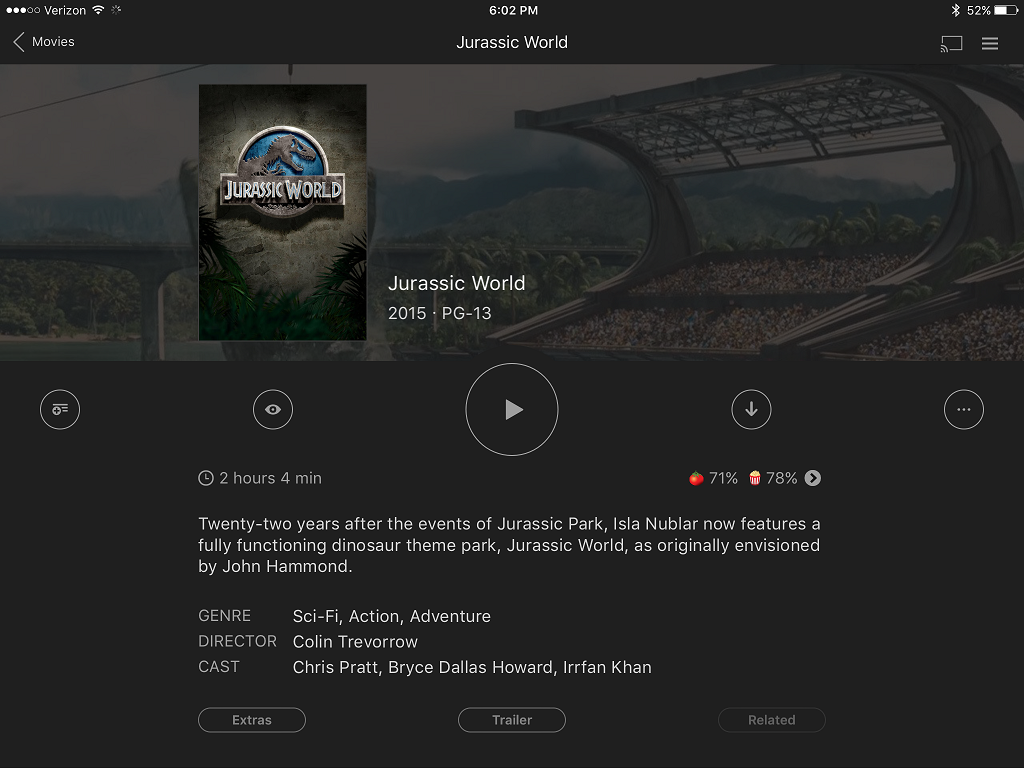This screenshot has width=1024, height=768.
Task: Open the Related movies tab
Action: pos(771,720)
